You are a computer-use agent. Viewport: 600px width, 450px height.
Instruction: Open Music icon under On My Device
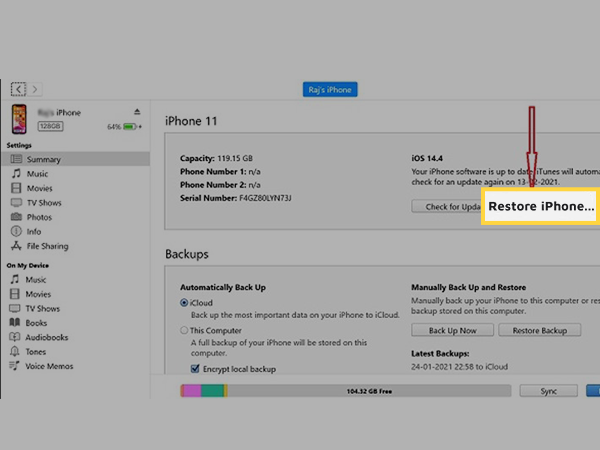tap(15, 279)
